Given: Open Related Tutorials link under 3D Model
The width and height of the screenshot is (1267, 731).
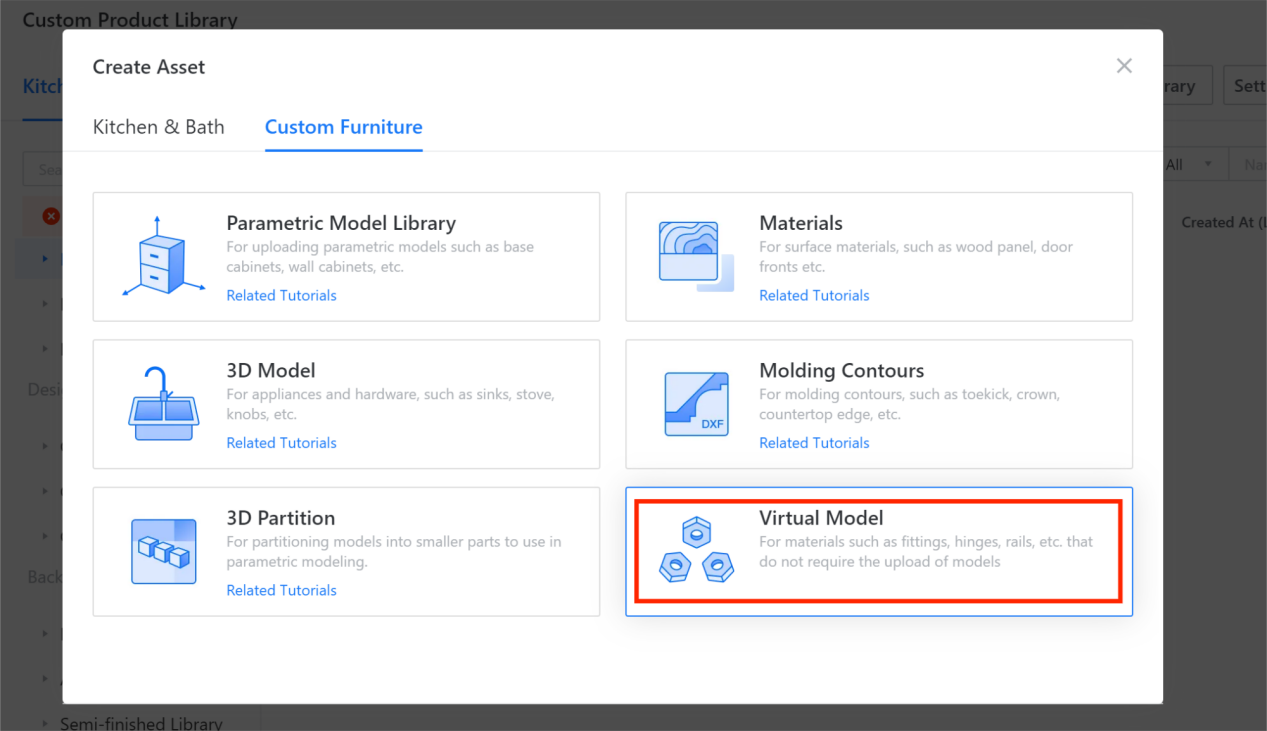Looking at the screenshot, I should pyautogui.click(x=281, y=442).
